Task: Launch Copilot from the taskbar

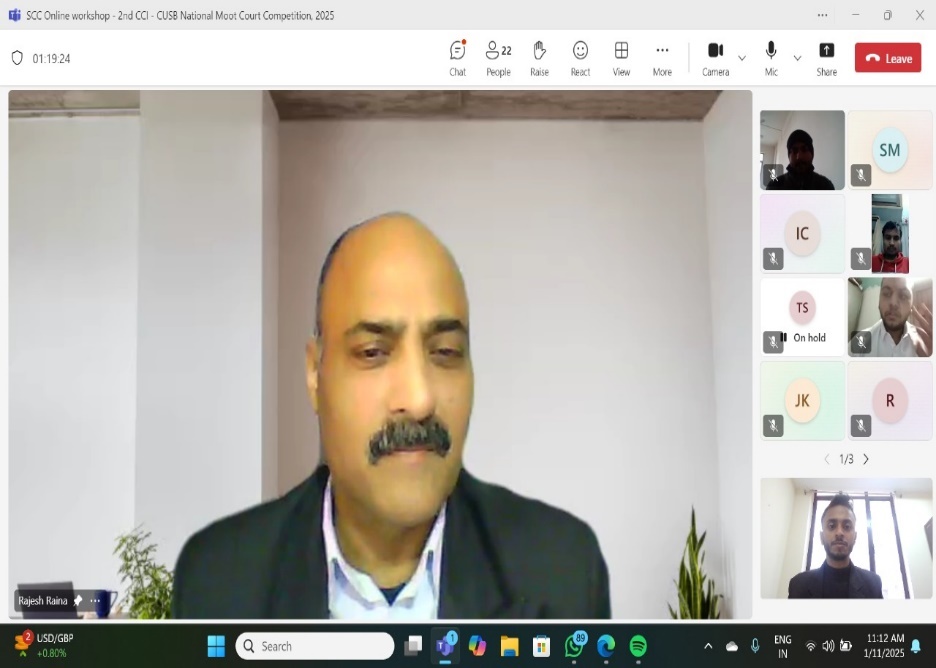Action: click(478, 646)
